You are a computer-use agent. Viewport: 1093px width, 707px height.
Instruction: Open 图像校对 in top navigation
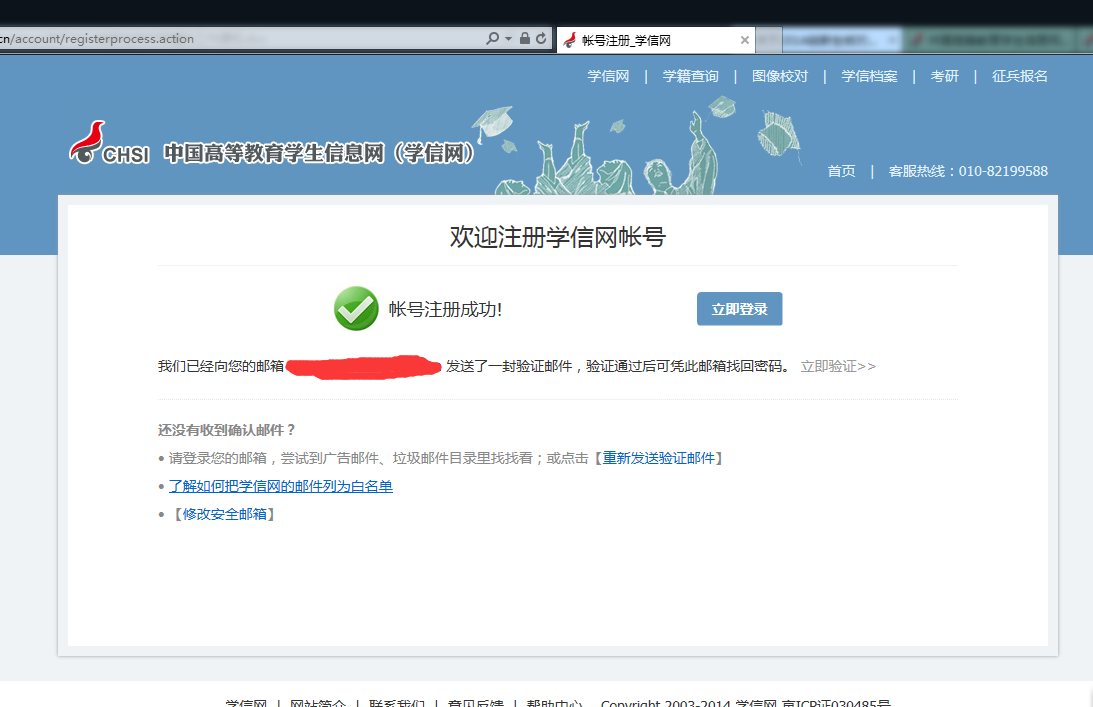click(x=779, y=76)
